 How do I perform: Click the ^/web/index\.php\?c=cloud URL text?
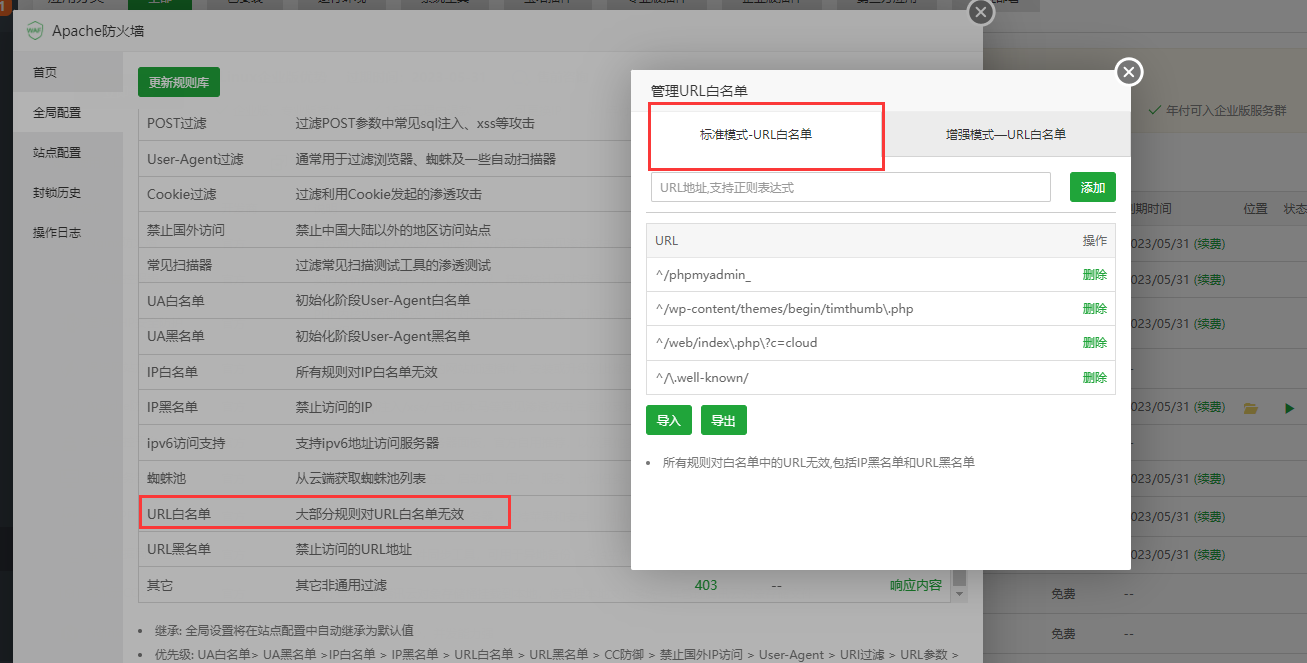click(x=736, y=343)
